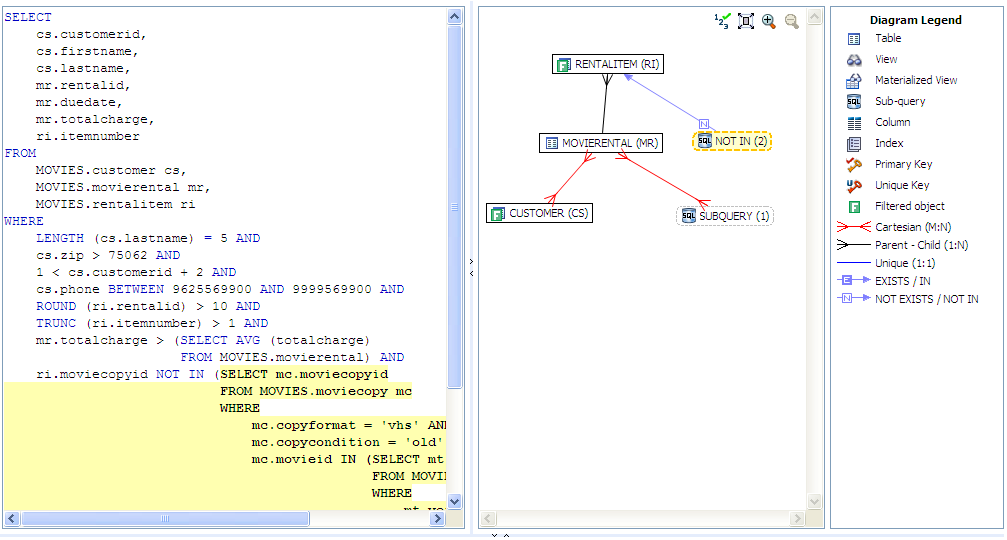Click the View binoculars icon in legend

(854, 60)
